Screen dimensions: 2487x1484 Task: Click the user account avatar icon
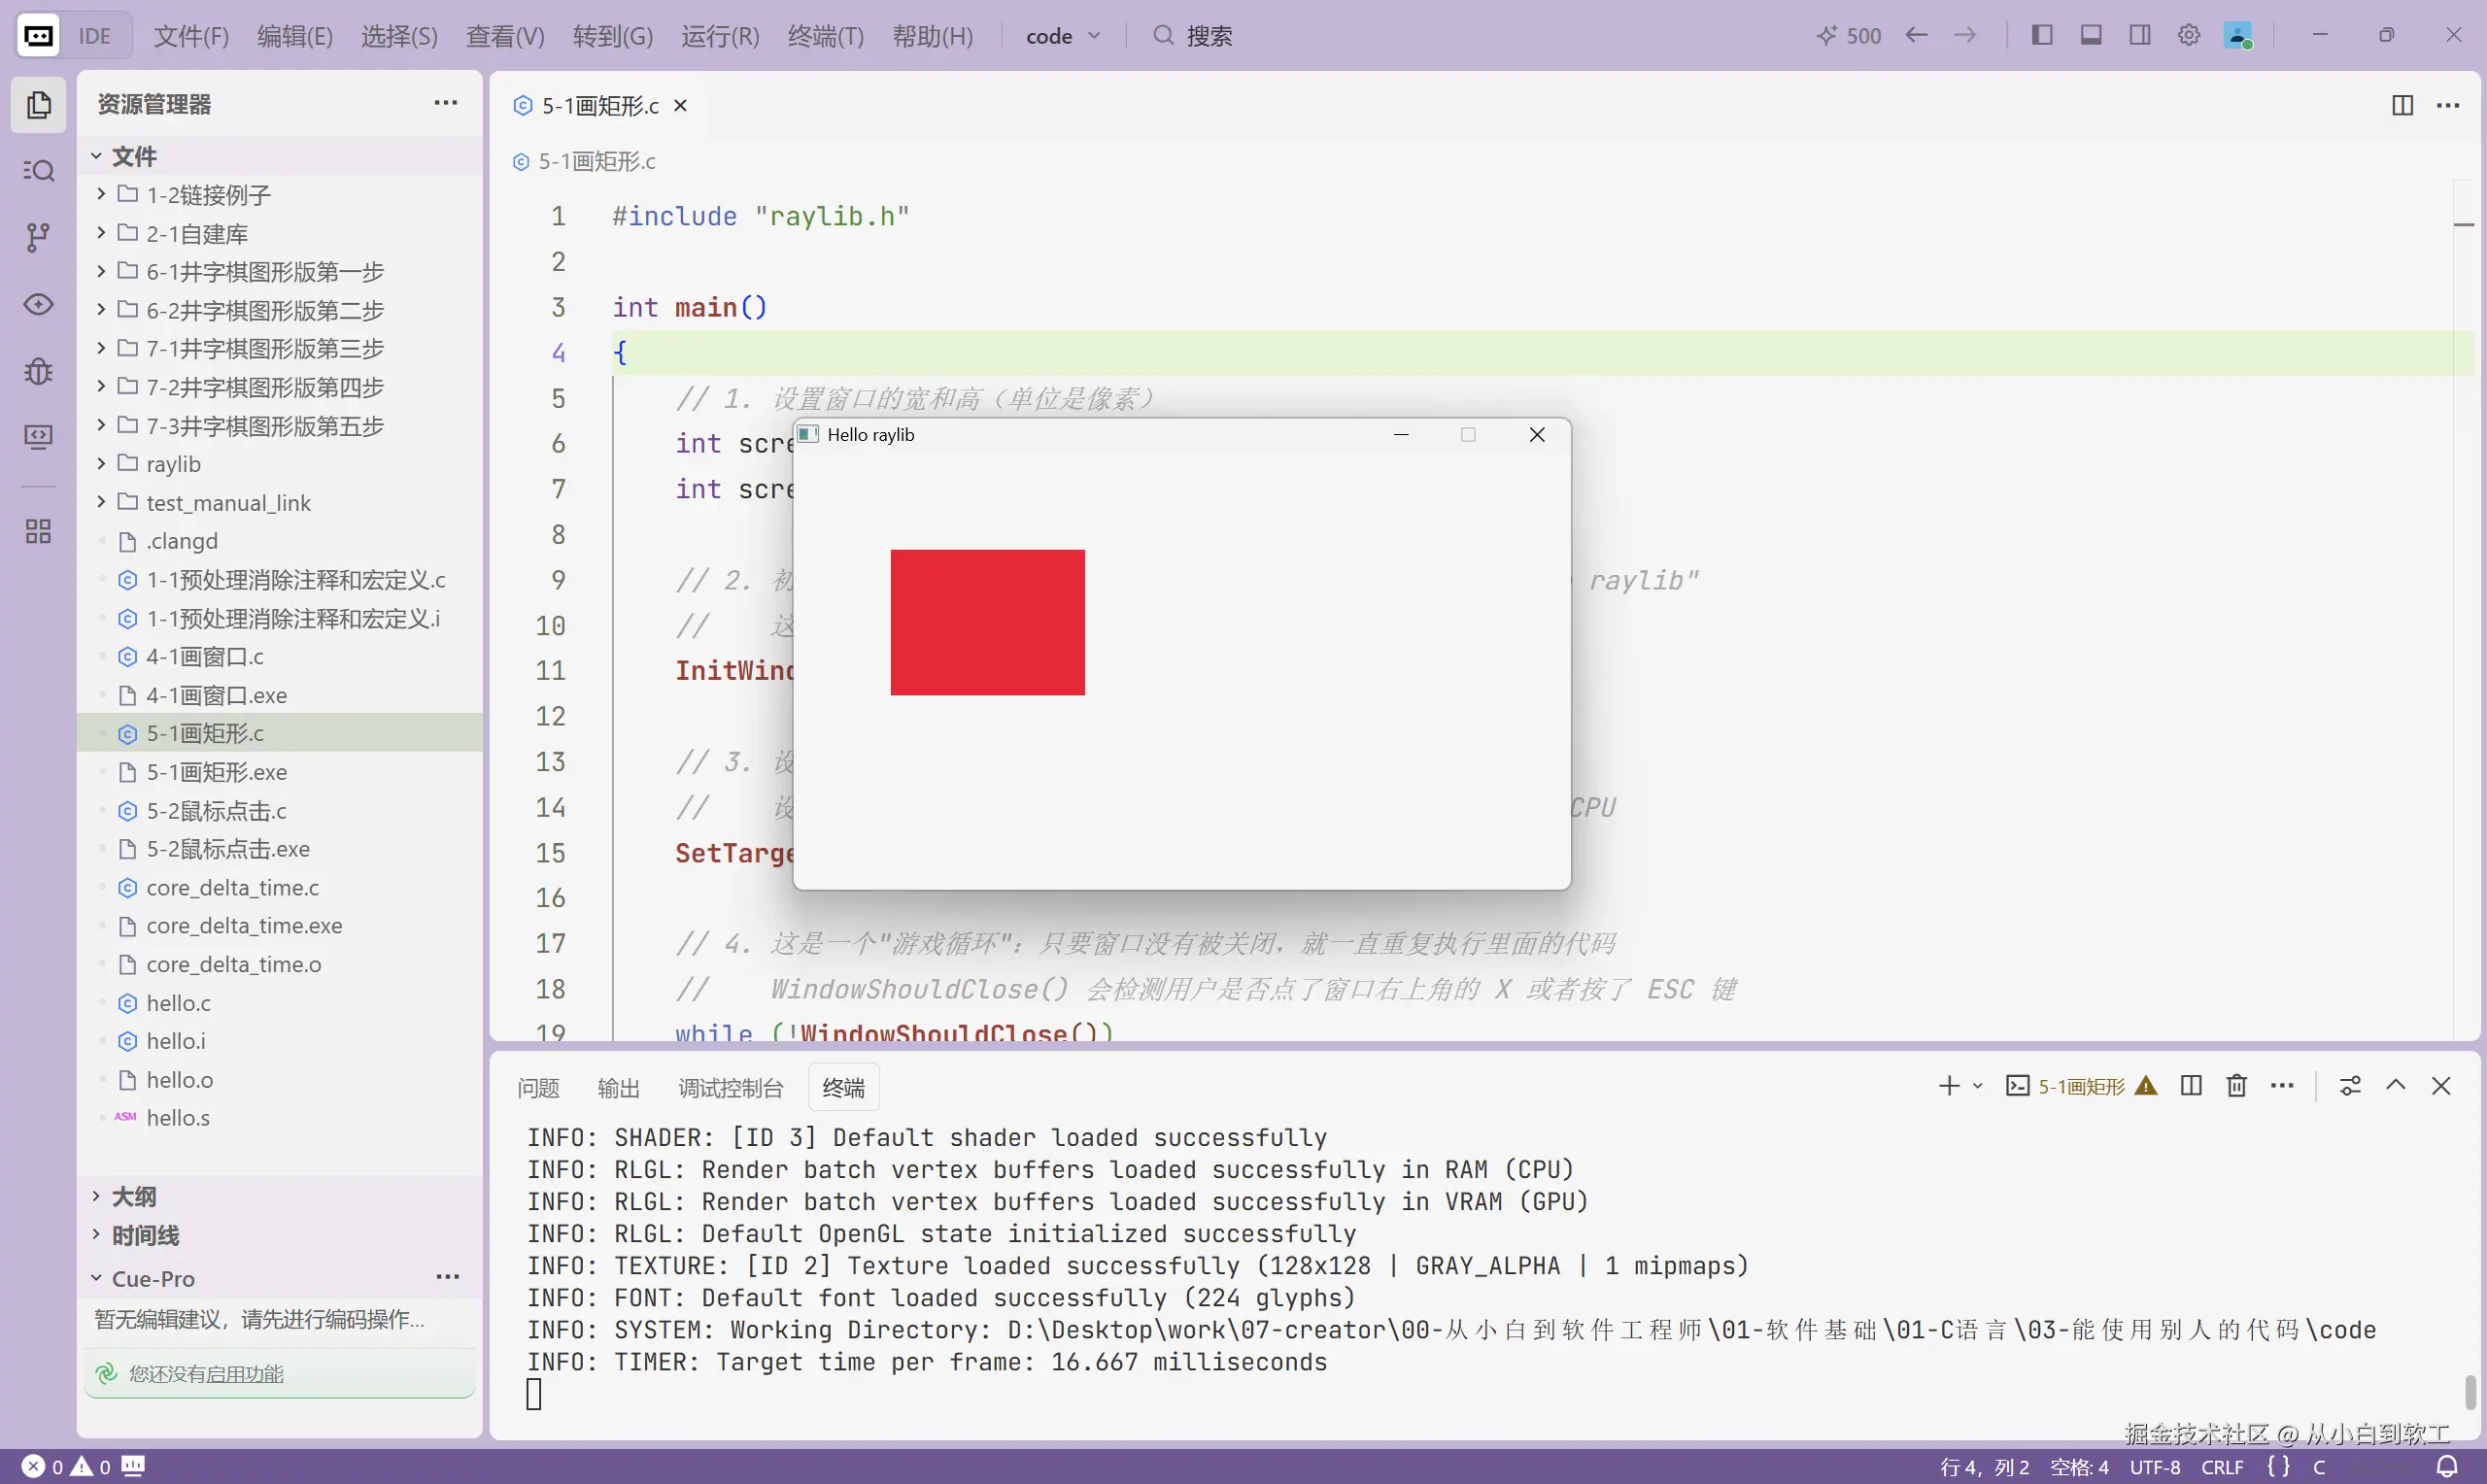tap(2237, 35)
